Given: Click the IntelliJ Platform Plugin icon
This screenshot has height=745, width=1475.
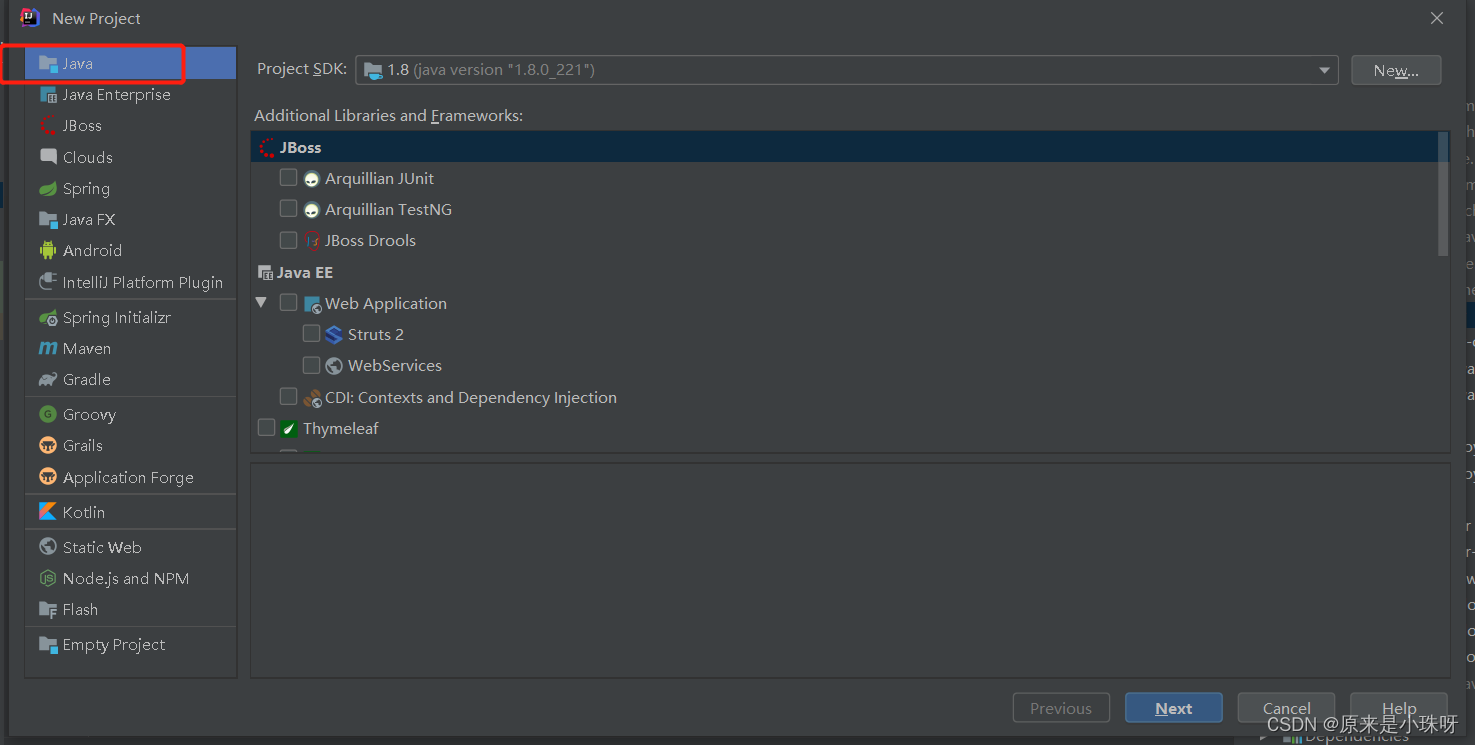Looking at the screenshot, I should 47,282.
